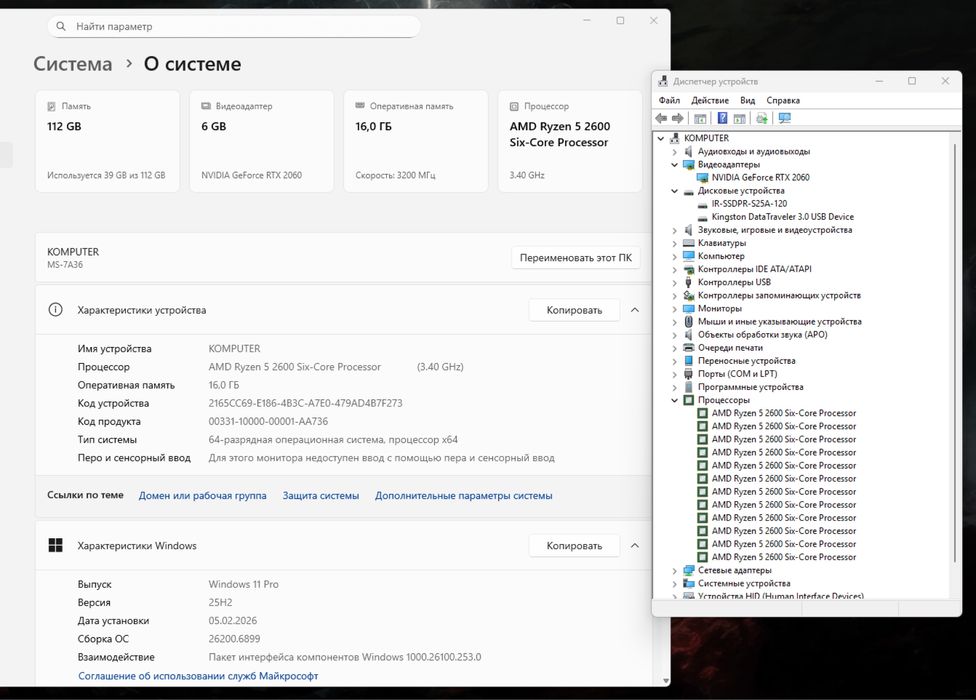976x700 pixels.
Task: Collapse the Характеристики устройства section chevron
Action: click(634, 310)
